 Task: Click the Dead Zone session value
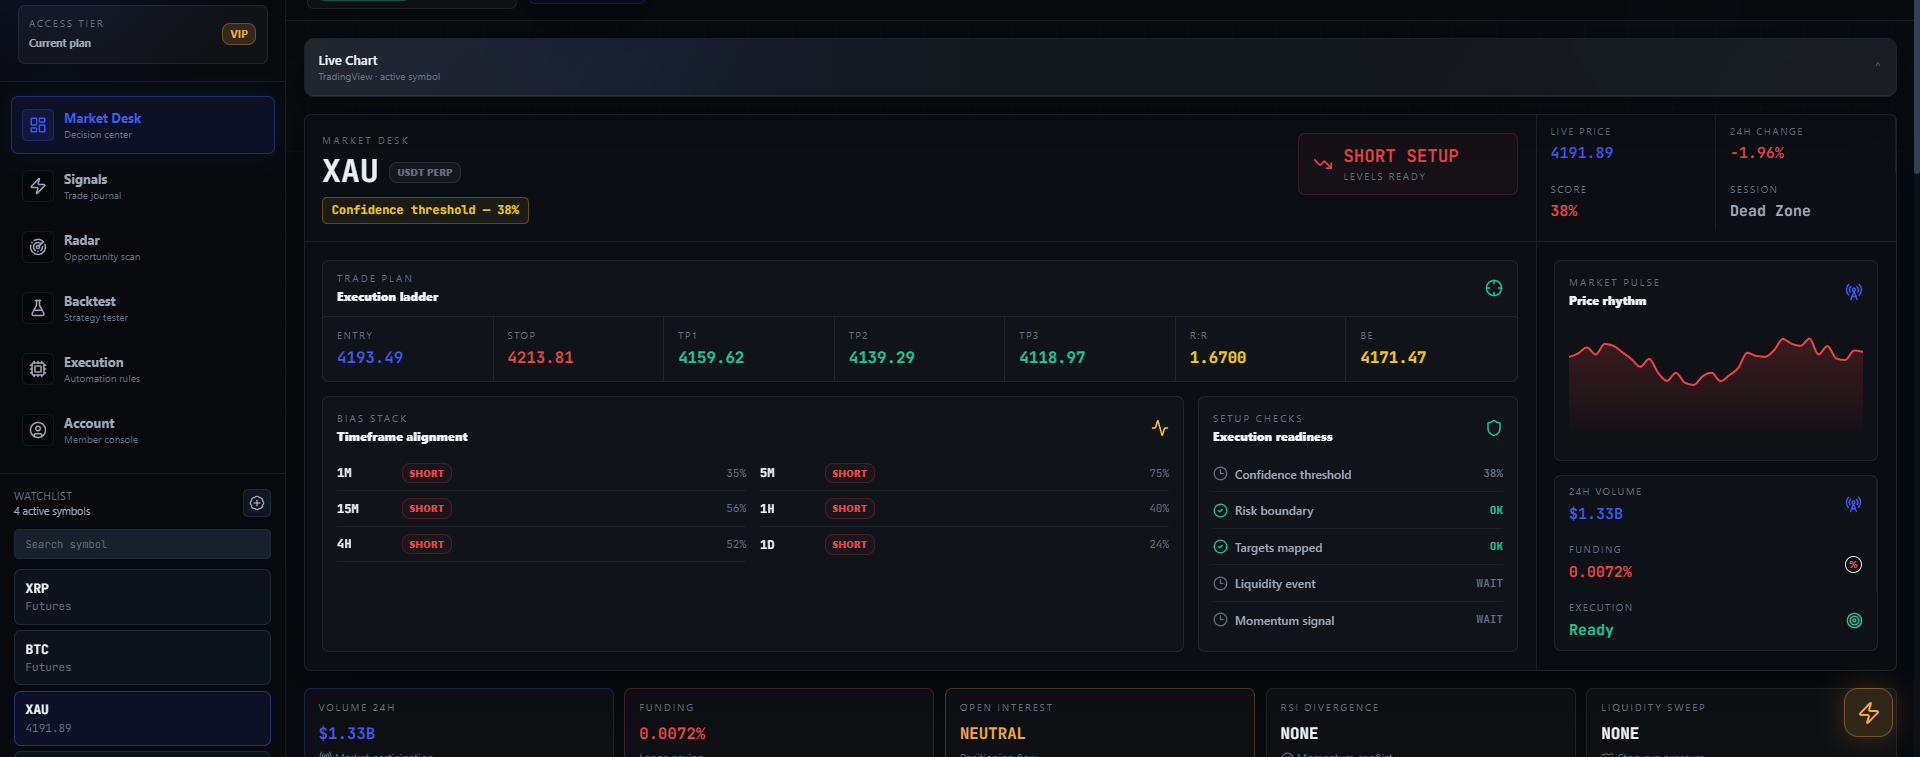[1770, 211]
